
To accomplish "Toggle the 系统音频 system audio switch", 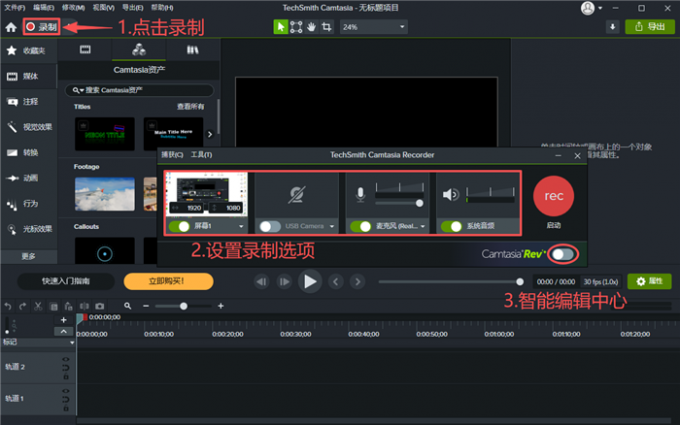I will (451, 226).
